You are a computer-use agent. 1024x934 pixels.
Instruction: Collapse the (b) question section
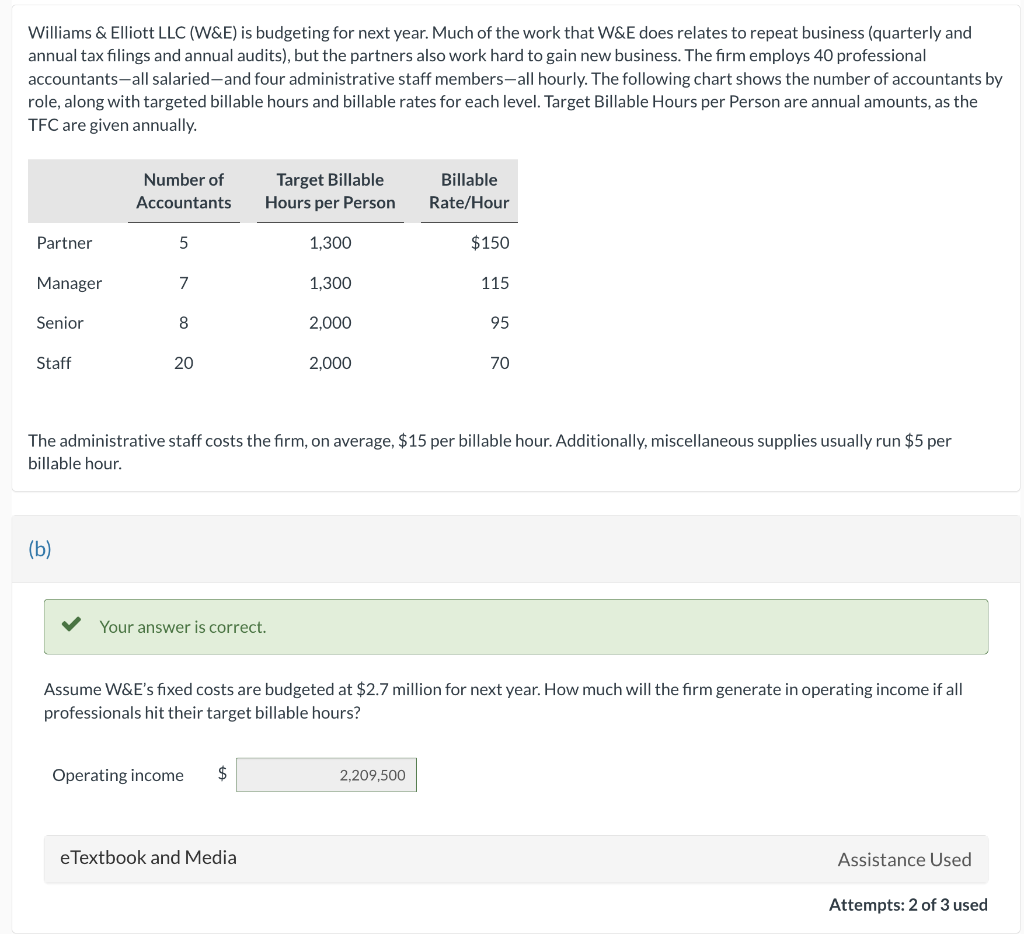click(41, 548)
